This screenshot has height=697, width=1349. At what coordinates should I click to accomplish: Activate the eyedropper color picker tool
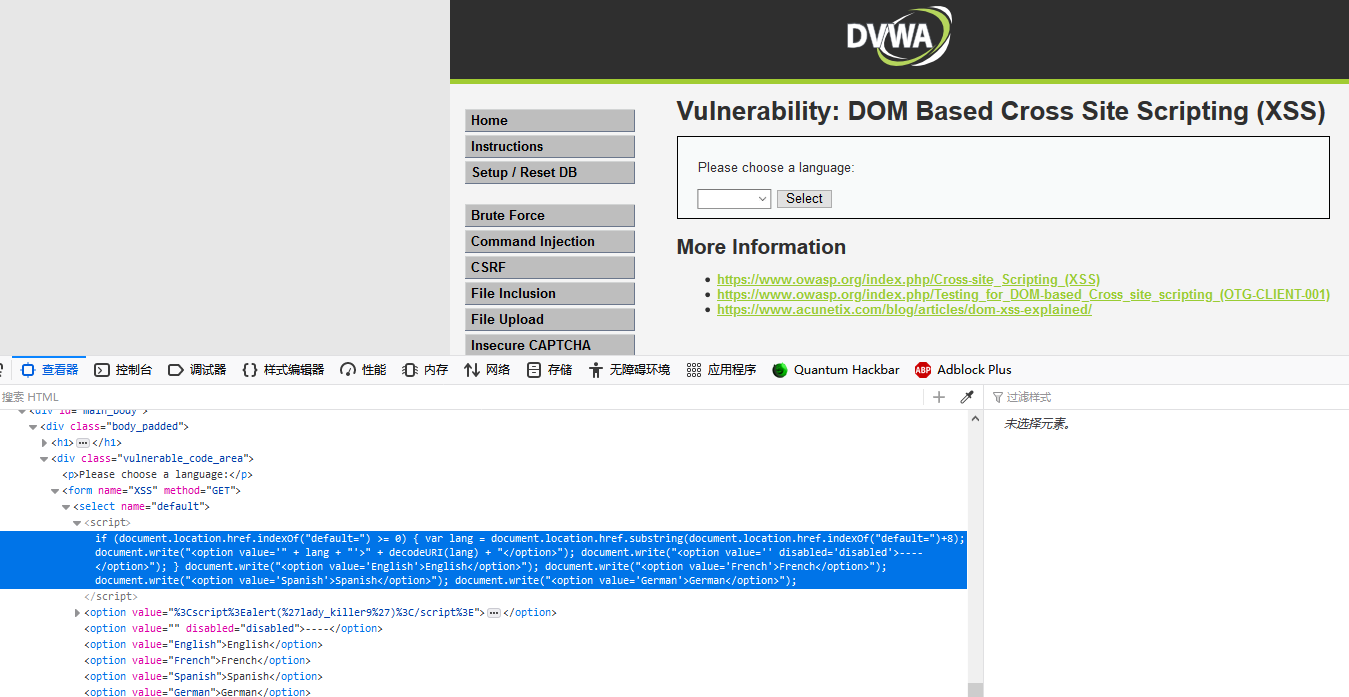967,397
